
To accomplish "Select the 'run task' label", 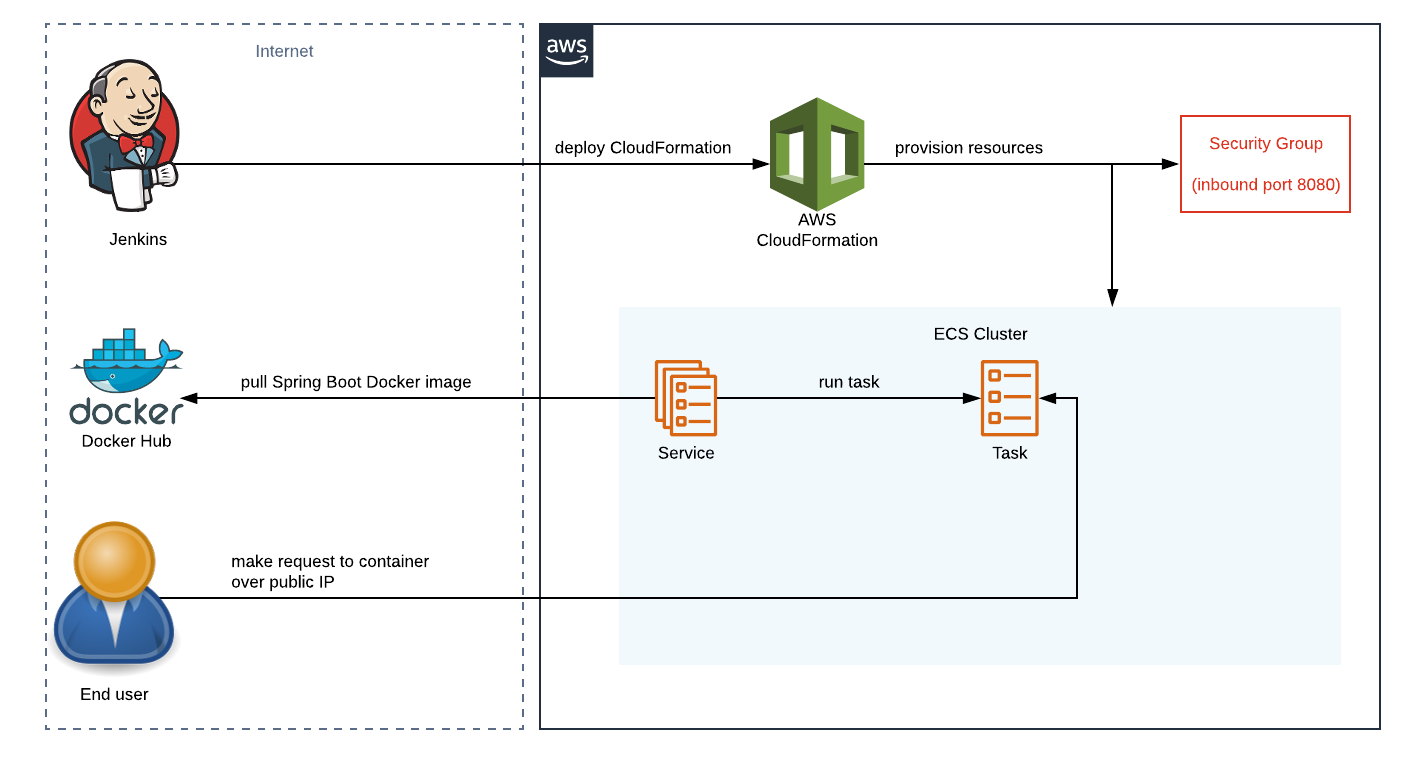I will pos(848,382).
